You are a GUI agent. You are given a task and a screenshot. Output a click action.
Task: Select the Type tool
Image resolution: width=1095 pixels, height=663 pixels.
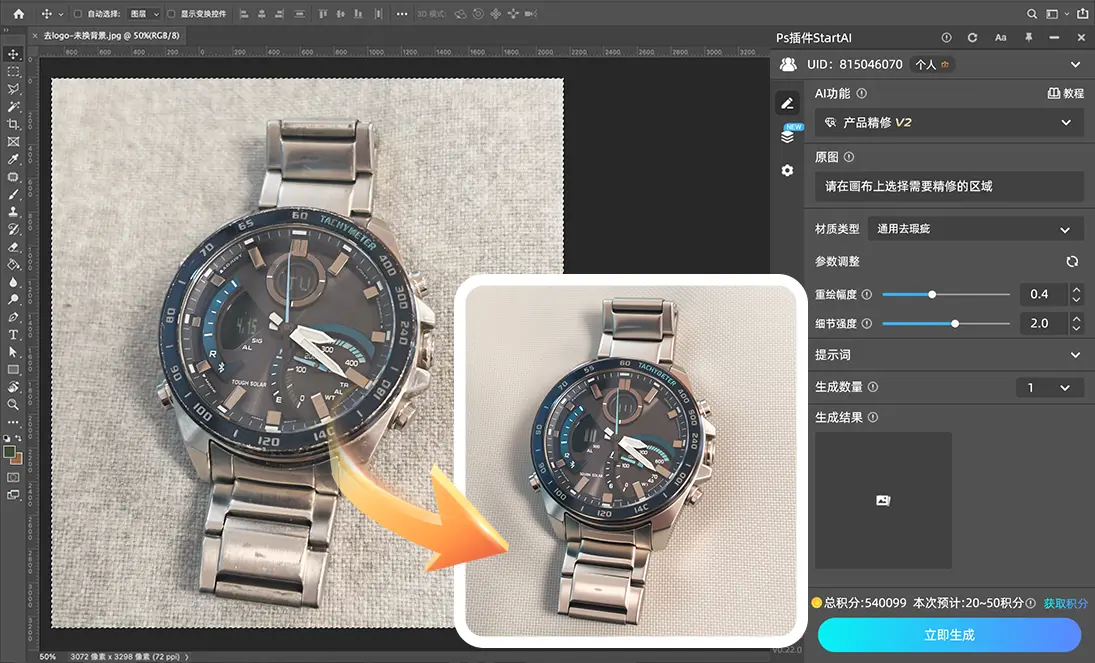(x=13, y=334)
